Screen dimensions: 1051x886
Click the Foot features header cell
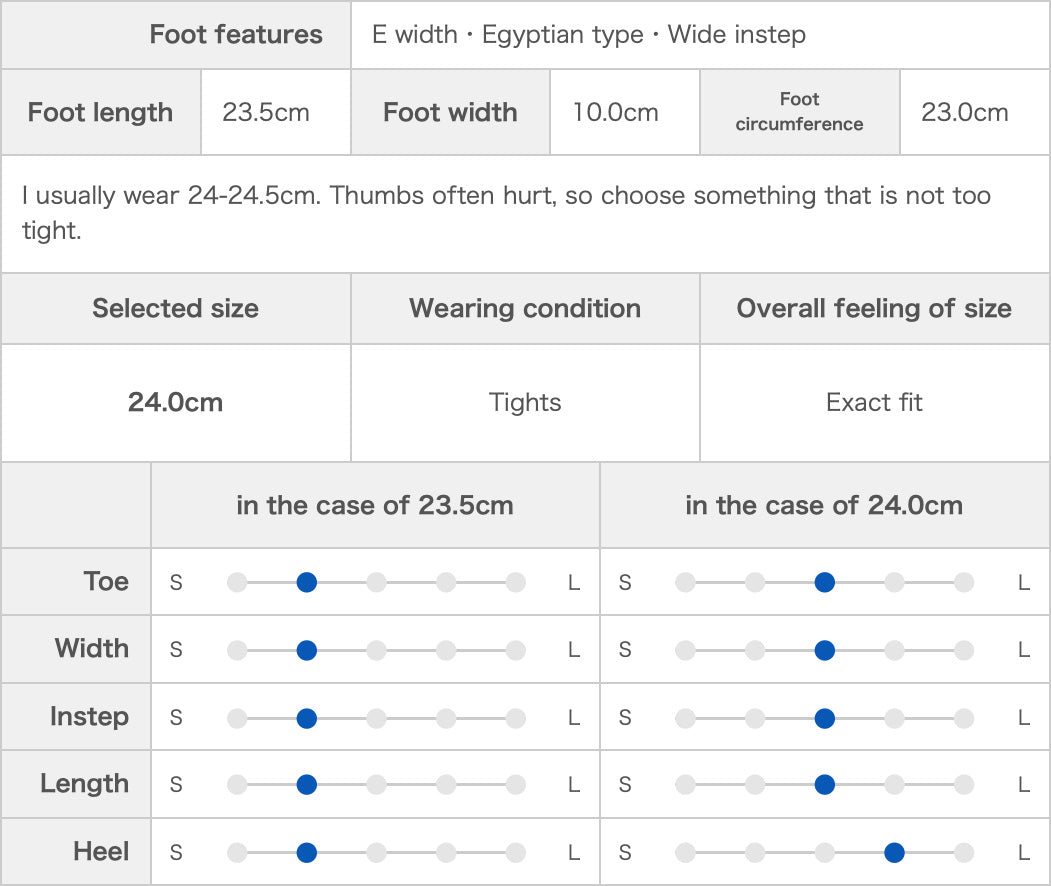235,35
